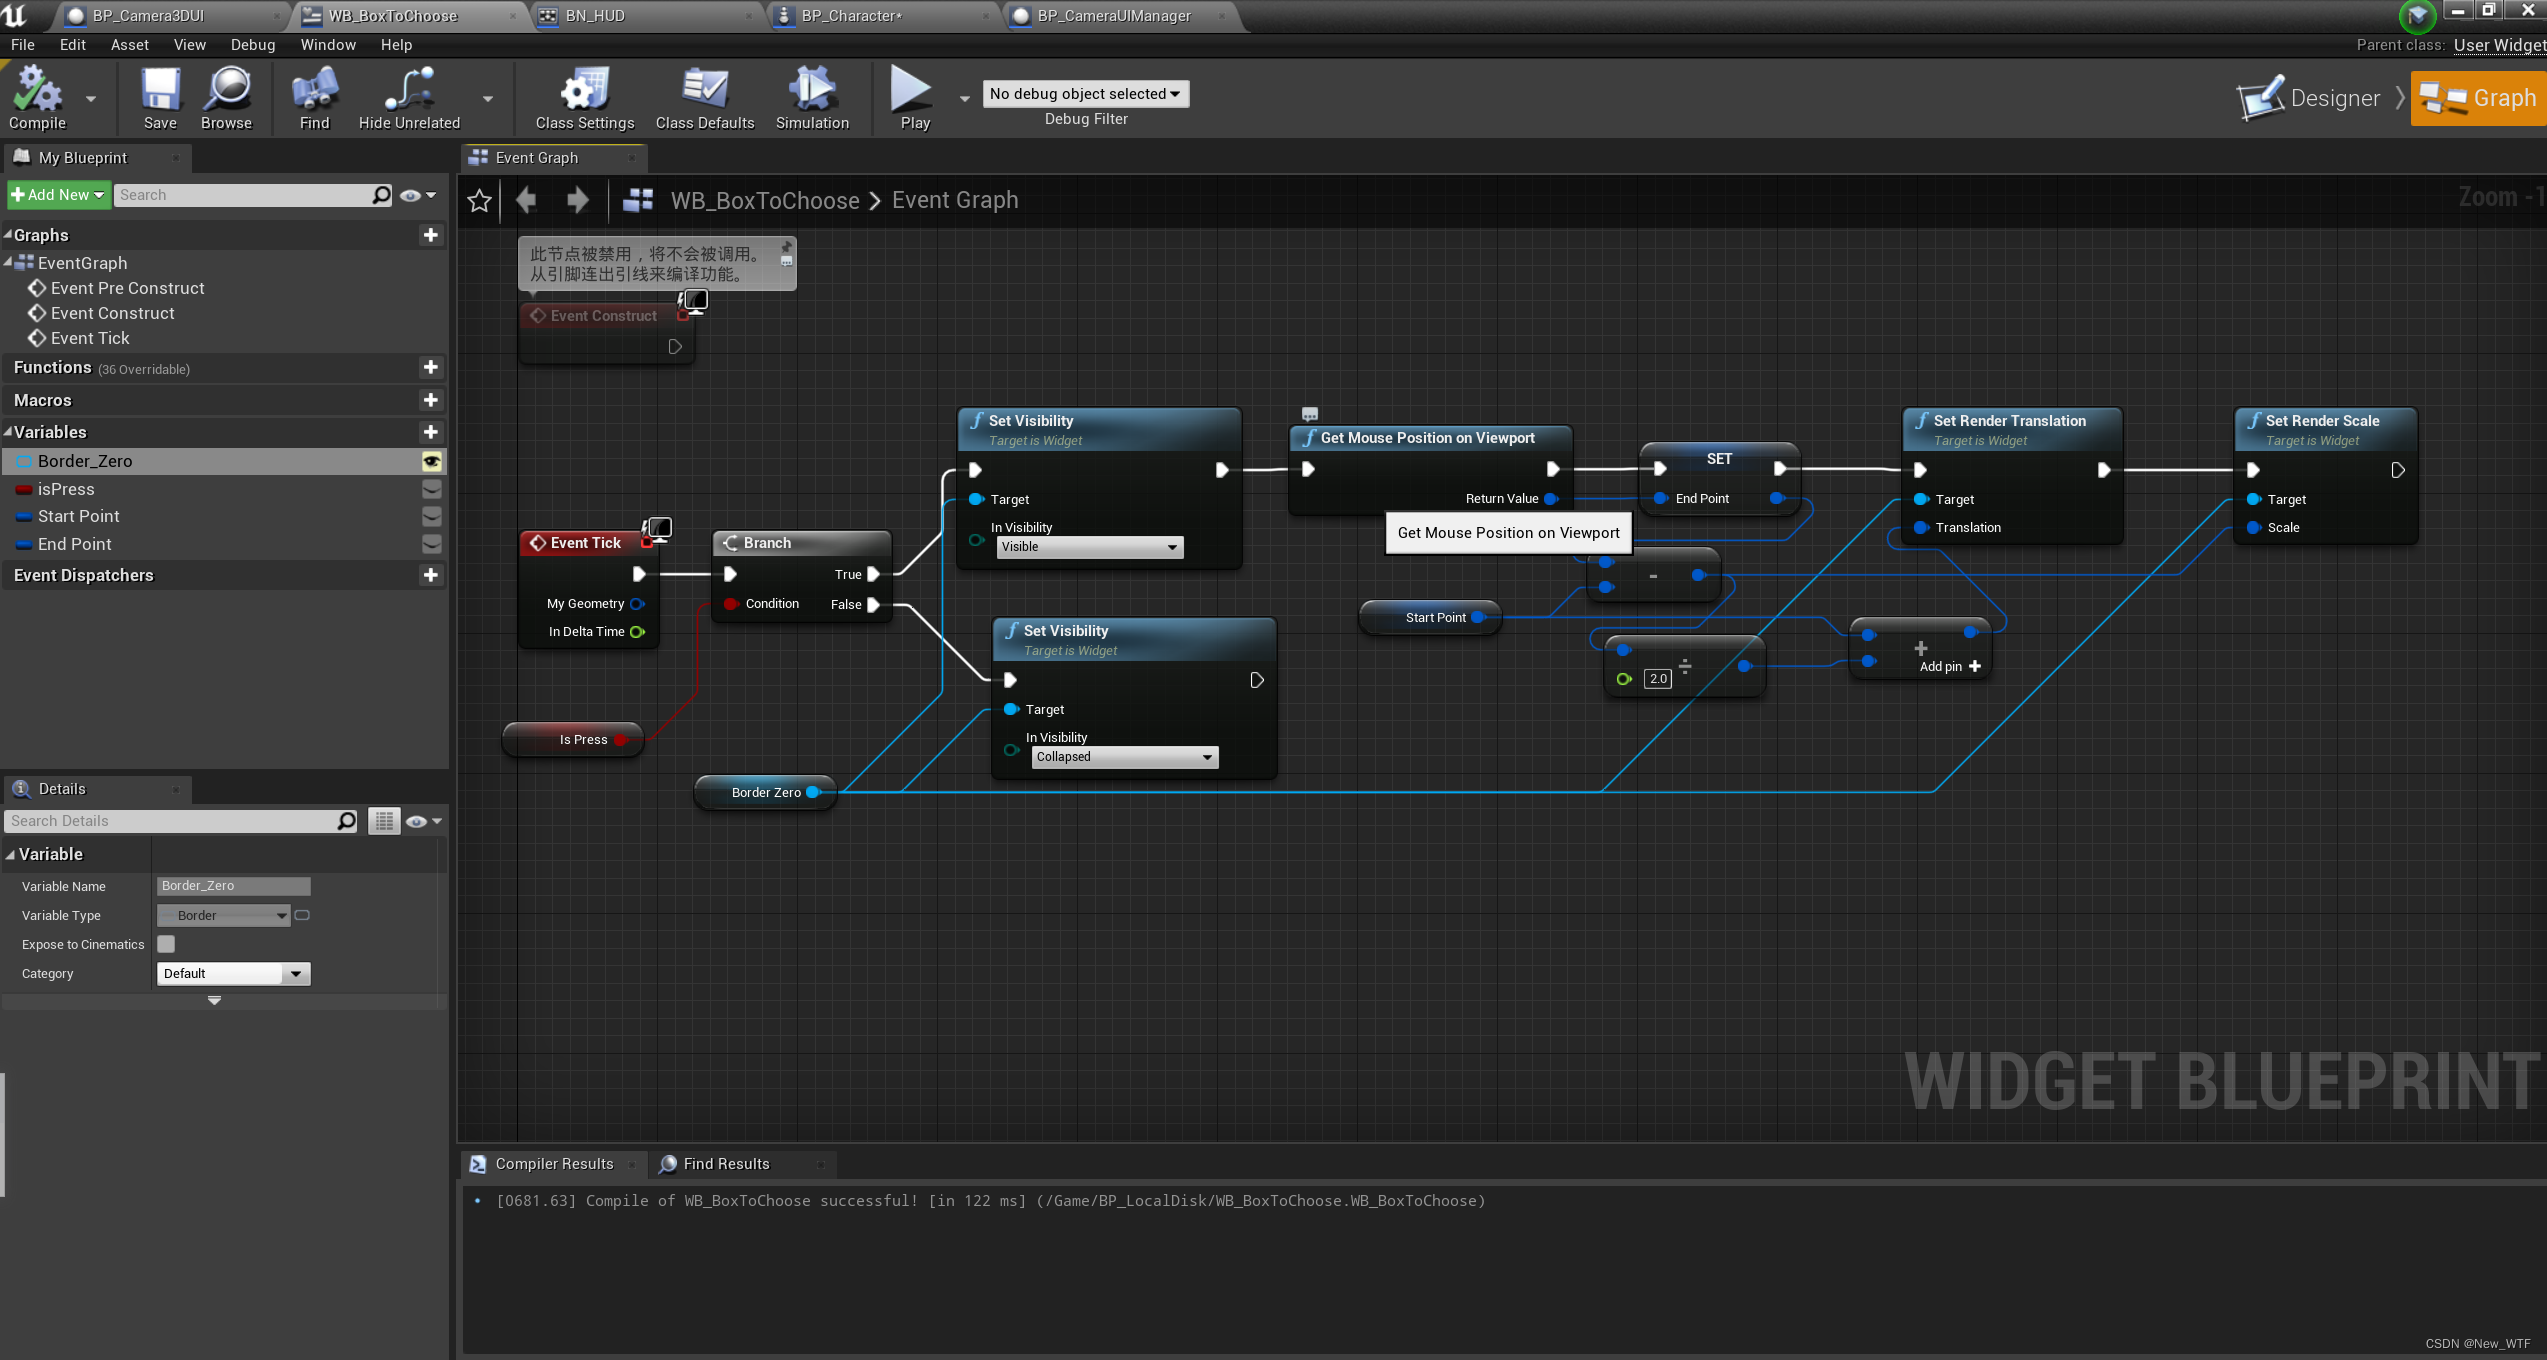Open the Debug menu

(252, 44)
